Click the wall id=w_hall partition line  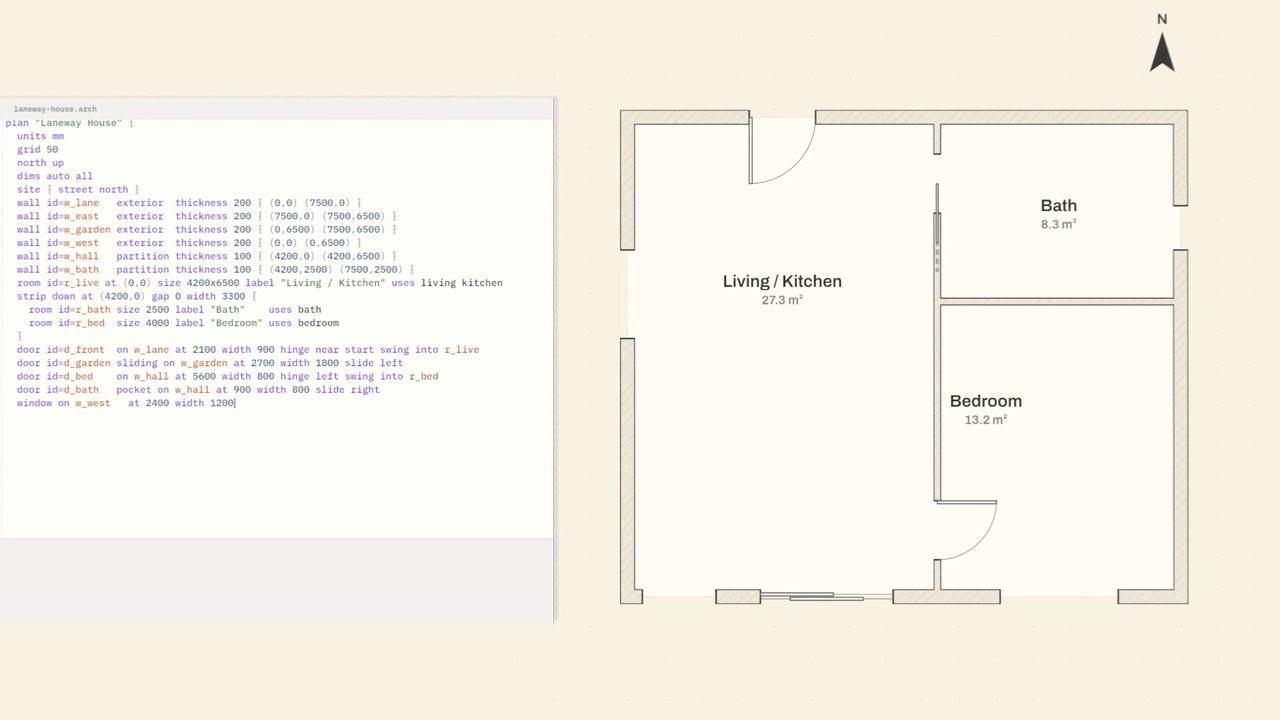[207, 256]
